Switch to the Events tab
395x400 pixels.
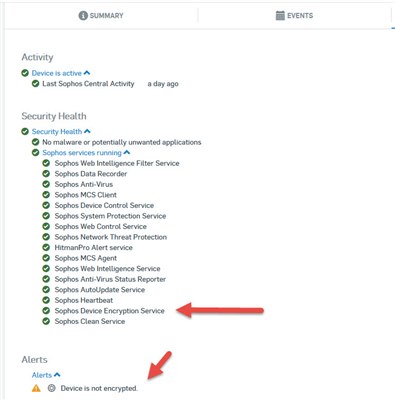pos(294,15)
